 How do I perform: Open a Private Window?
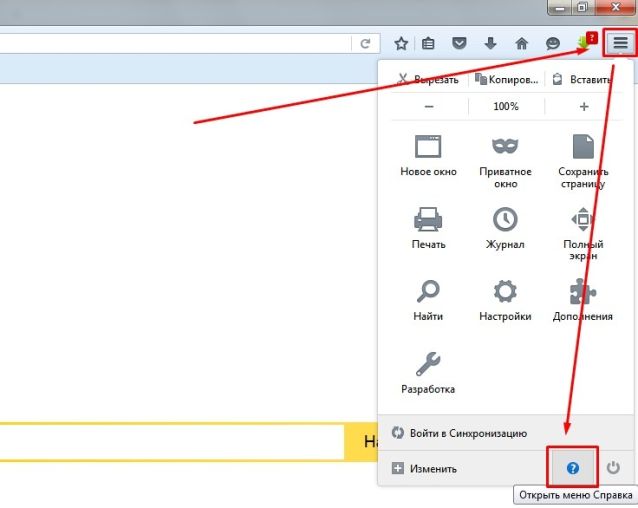coord(505,149)
